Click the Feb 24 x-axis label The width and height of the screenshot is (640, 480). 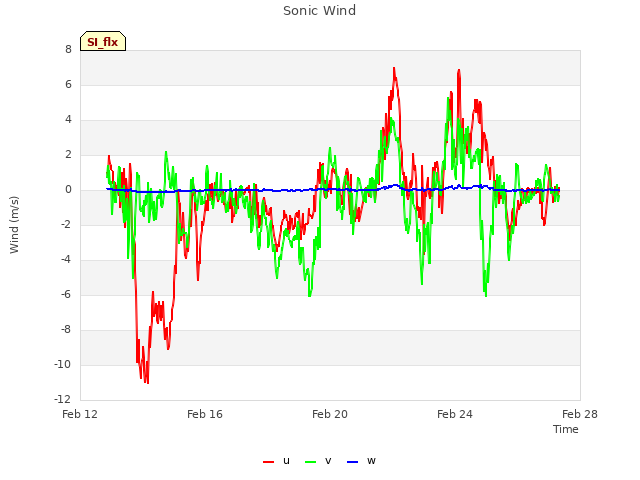click(455, 414)
